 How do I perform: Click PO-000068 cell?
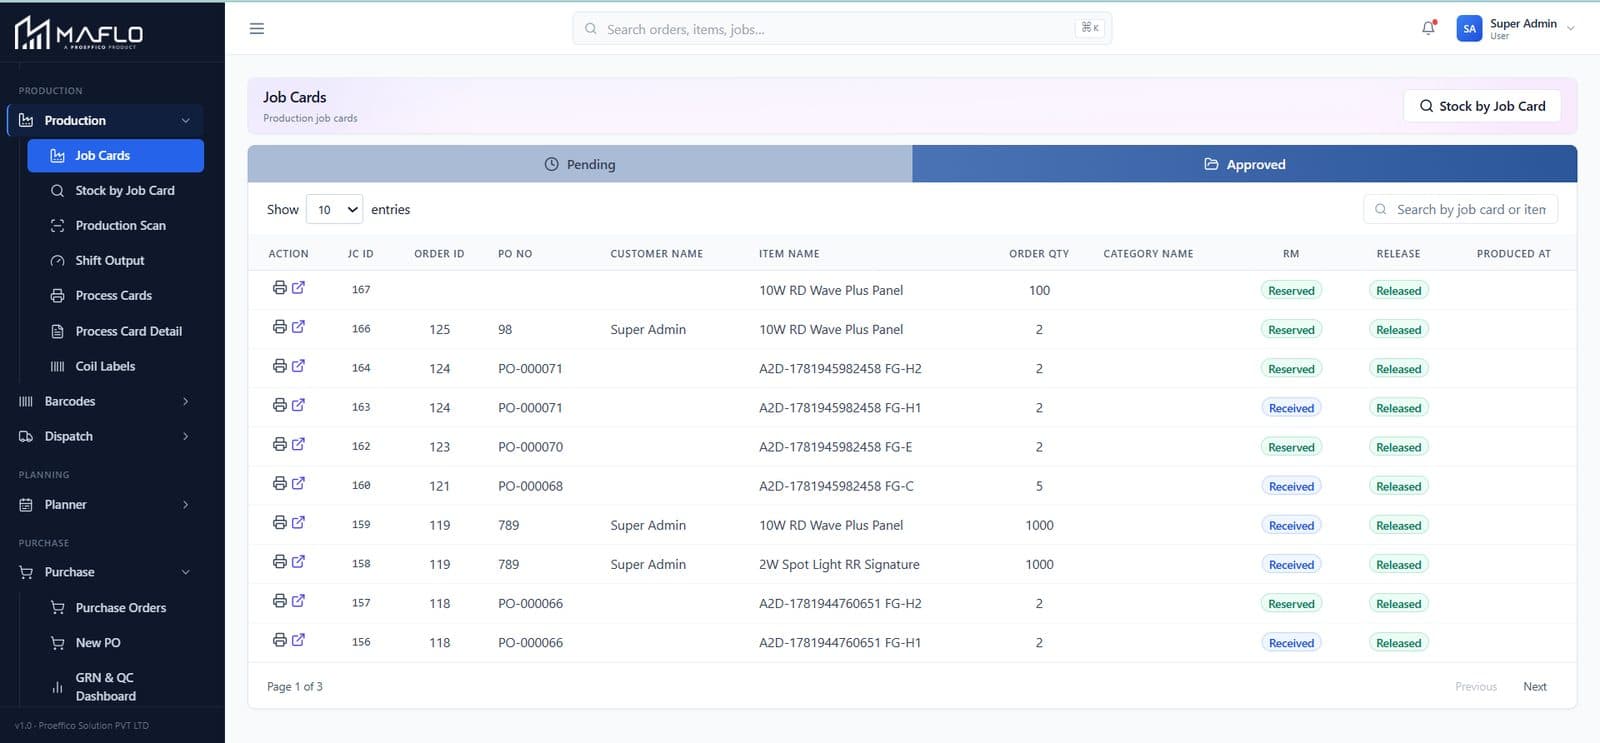point(530,486)
